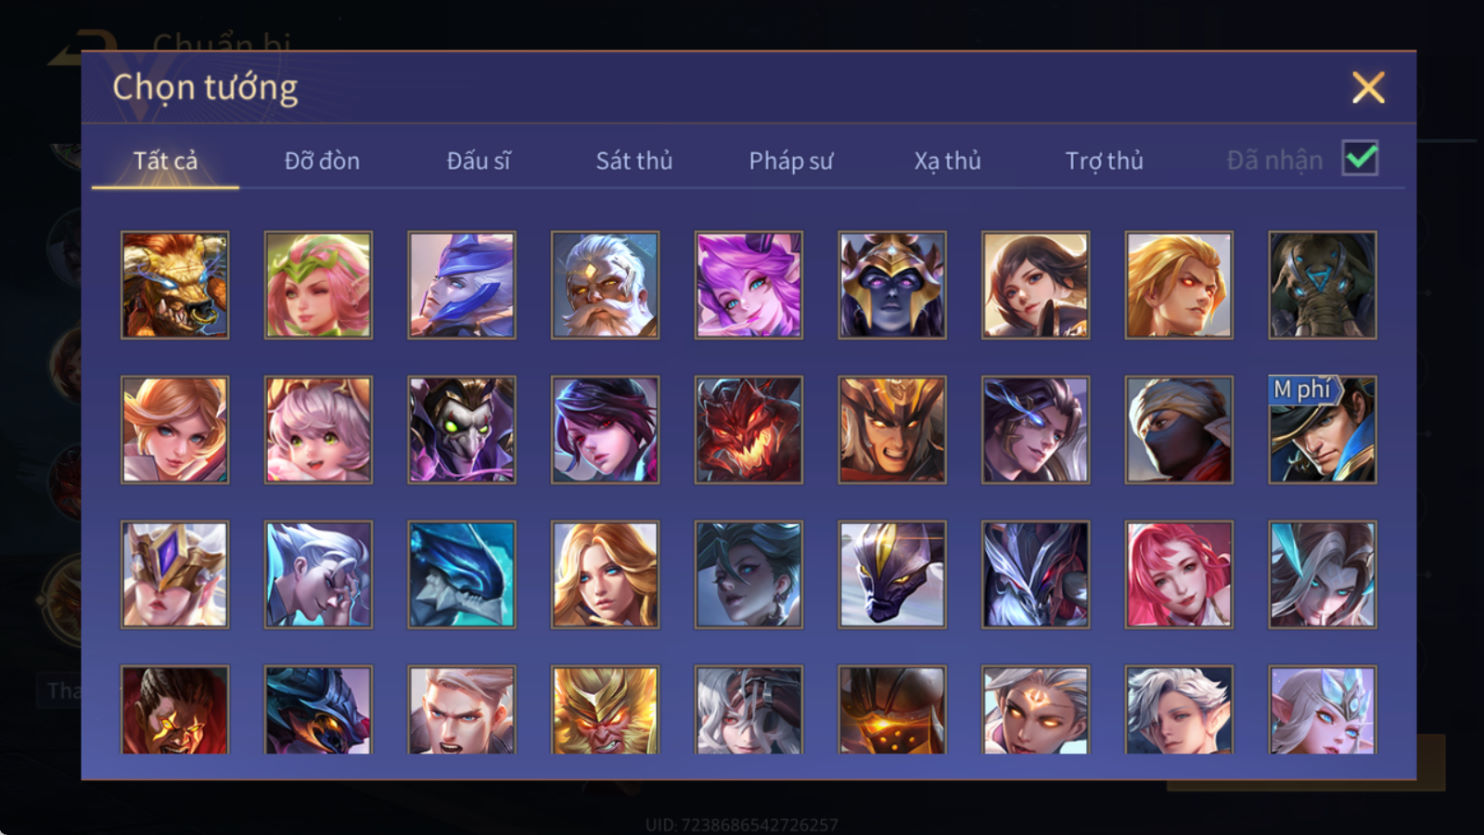Pick the pink-haired hero with green leaf crown

pyautogui.click(x=318, y=285)
